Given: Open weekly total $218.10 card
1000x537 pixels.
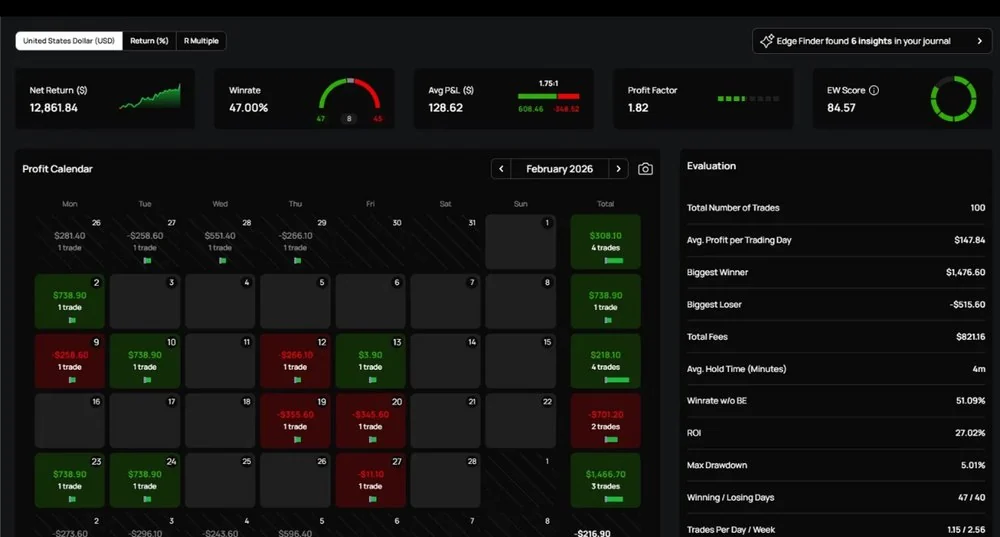Looking at the screenshot, I should (605, 361).
